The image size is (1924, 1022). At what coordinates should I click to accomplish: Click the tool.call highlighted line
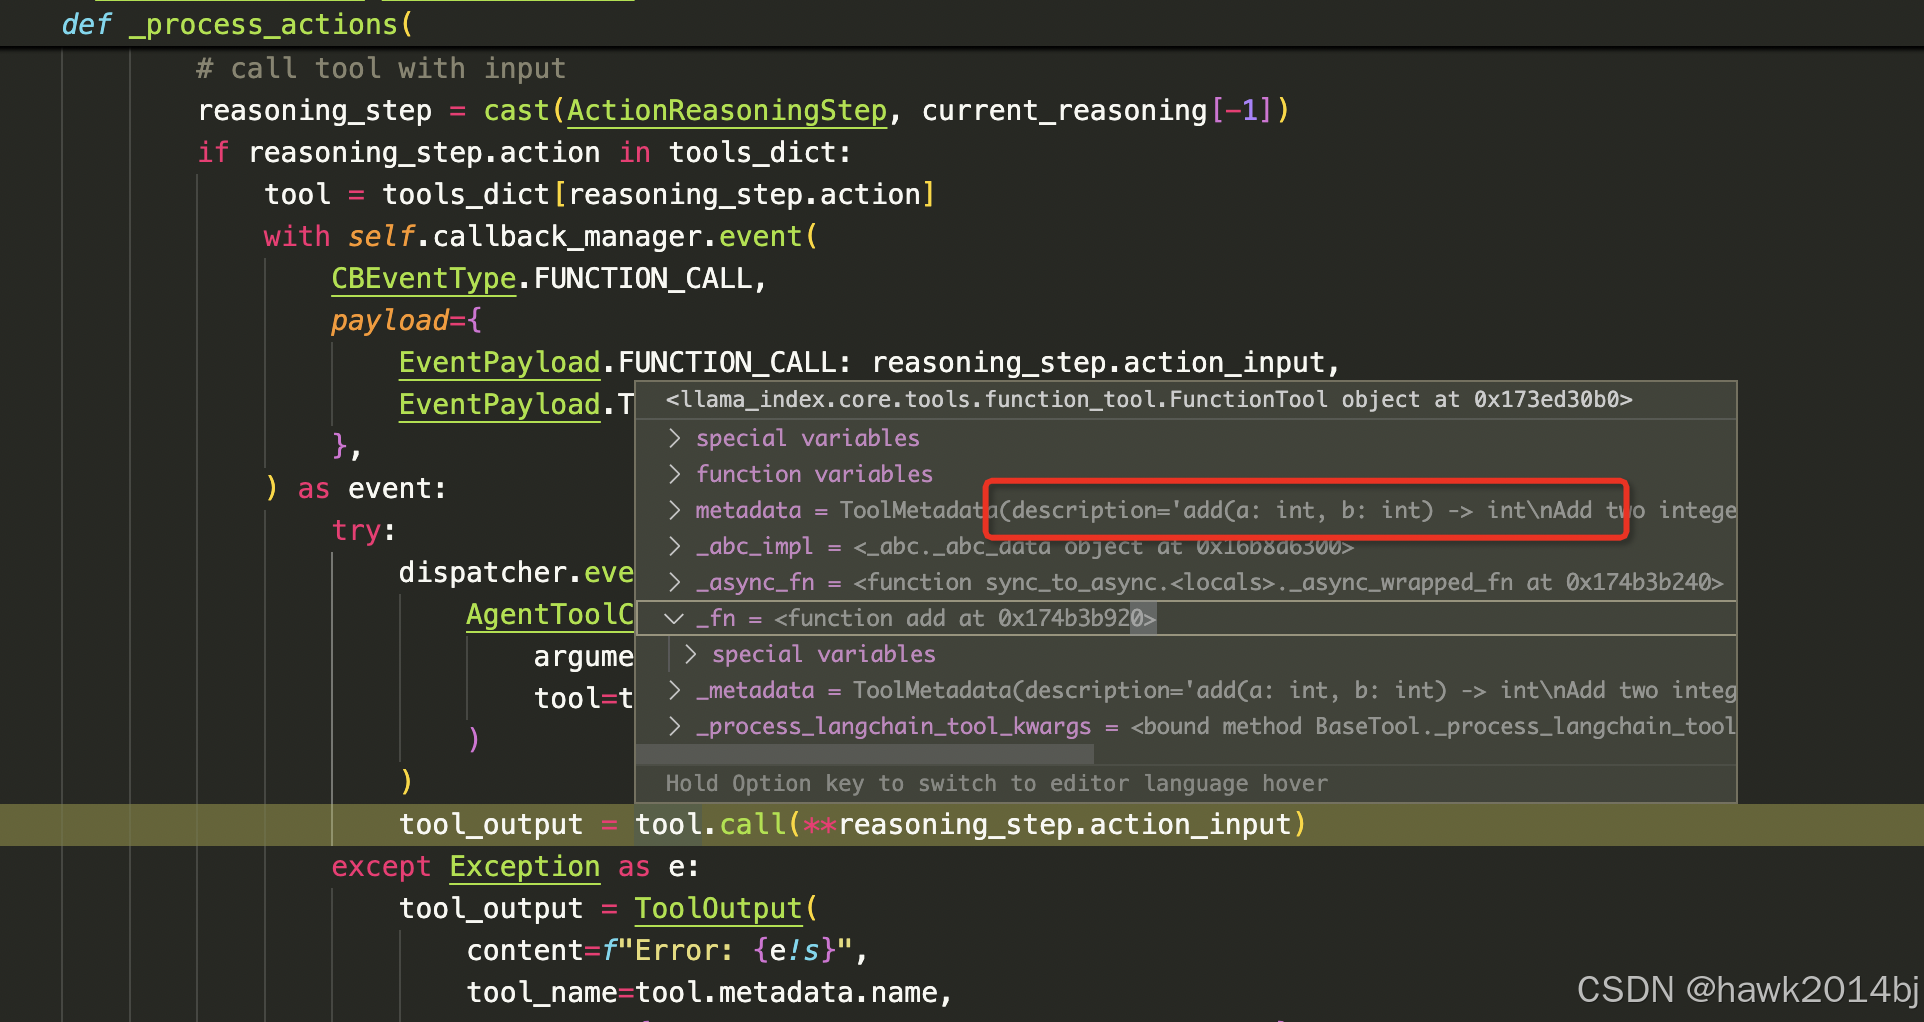(962, 825)
